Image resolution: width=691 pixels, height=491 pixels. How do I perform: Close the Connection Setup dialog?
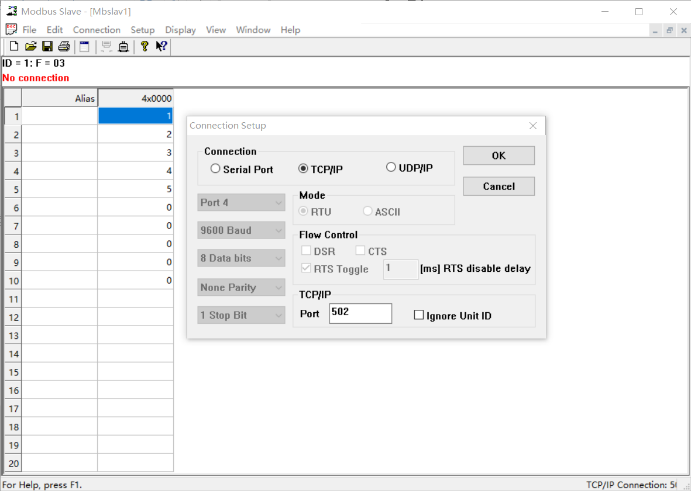533,126
